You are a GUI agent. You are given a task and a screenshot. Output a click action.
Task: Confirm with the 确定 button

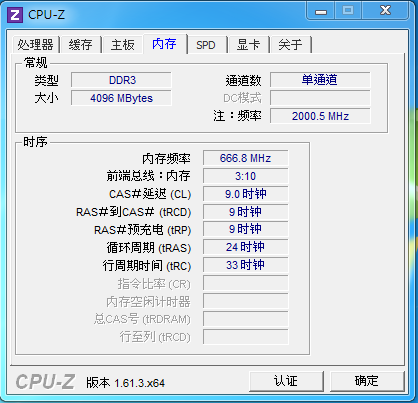coord(367,381)
